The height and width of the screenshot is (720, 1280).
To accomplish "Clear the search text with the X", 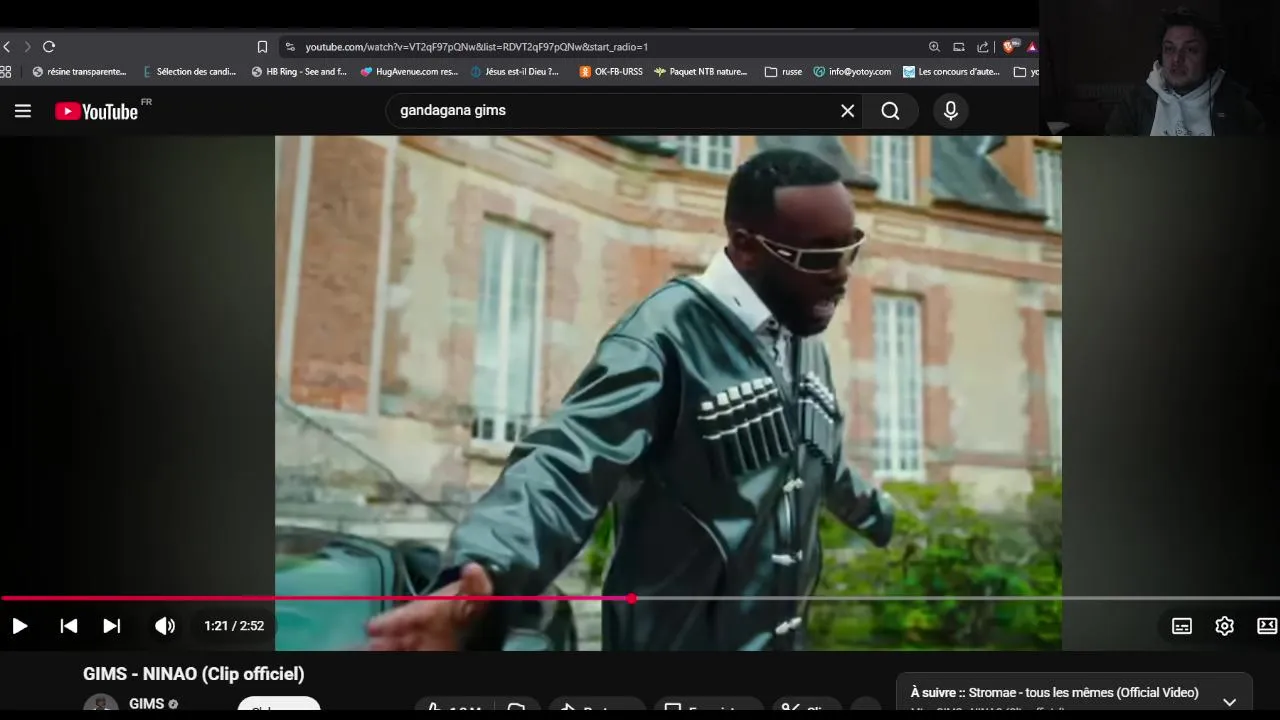I will pos(848,111).
